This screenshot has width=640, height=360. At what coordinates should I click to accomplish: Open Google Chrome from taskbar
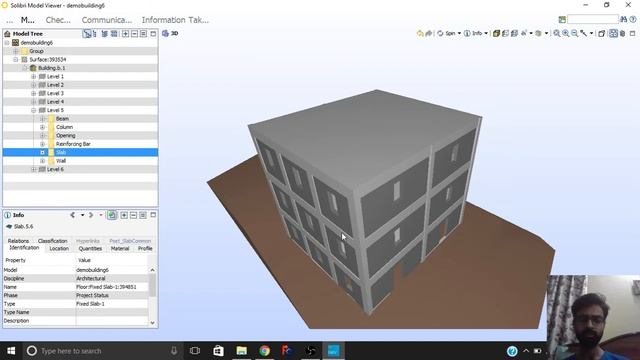point(264,351)
